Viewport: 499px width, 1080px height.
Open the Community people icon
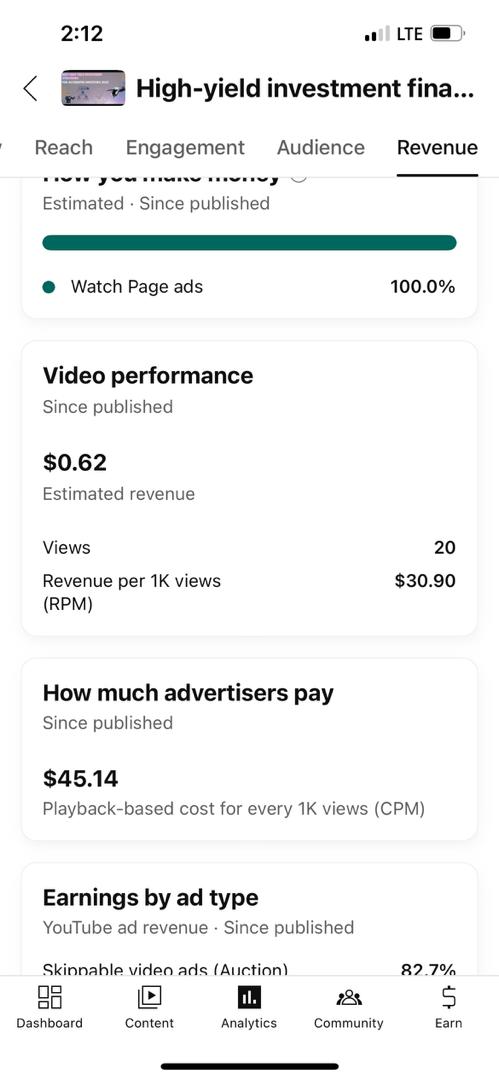349,997
